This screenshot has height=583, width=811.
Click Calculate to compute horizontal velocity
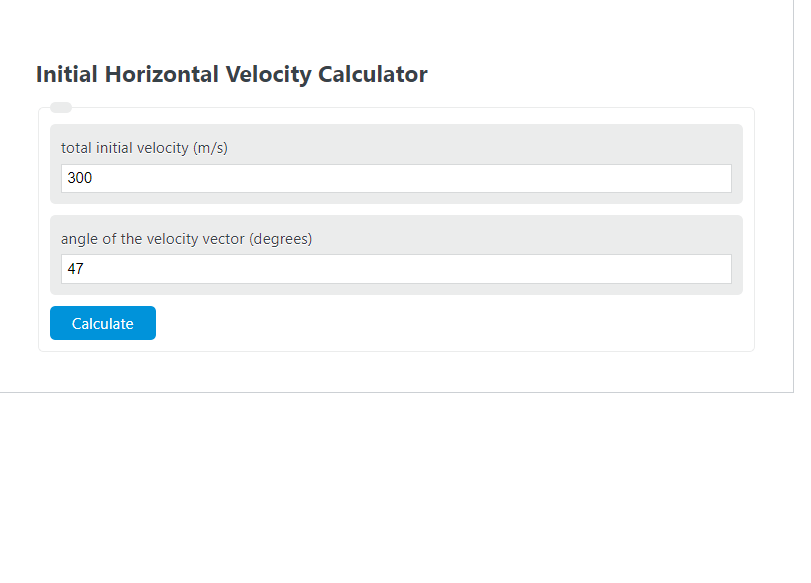click(x=102, y=322)
